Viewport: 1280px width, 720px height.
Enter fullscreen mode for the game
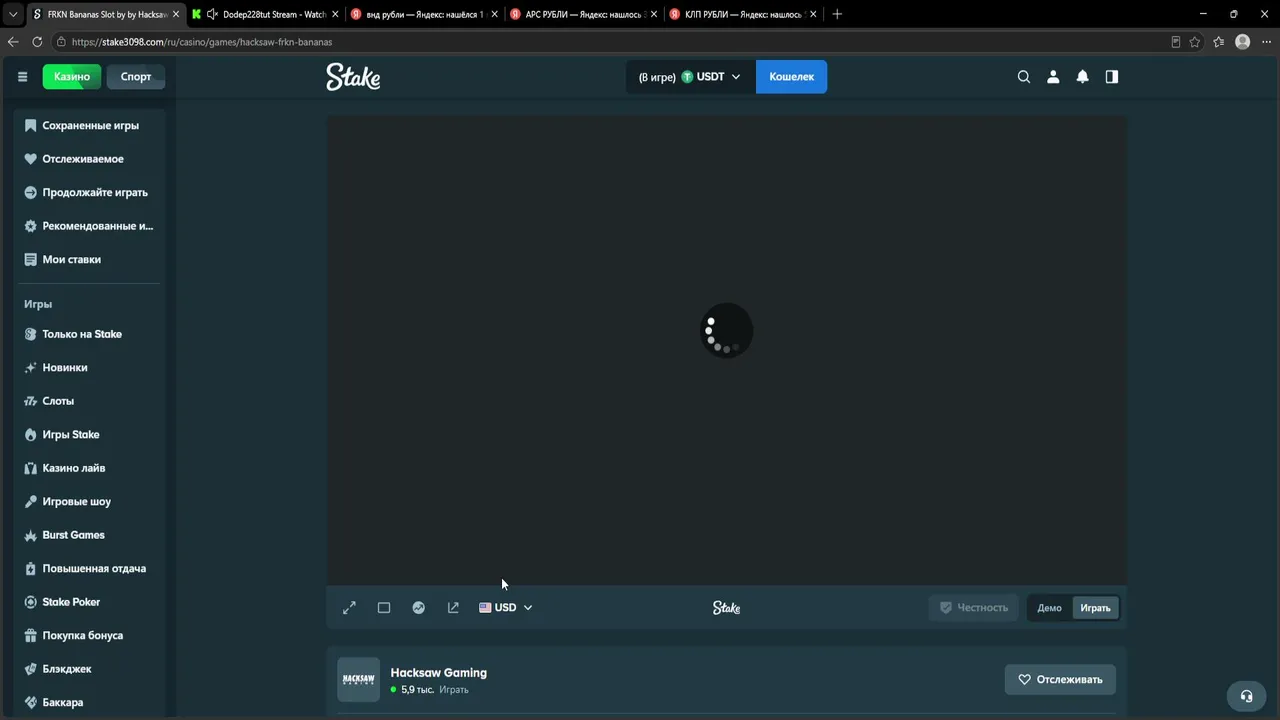tap(349, 608)
